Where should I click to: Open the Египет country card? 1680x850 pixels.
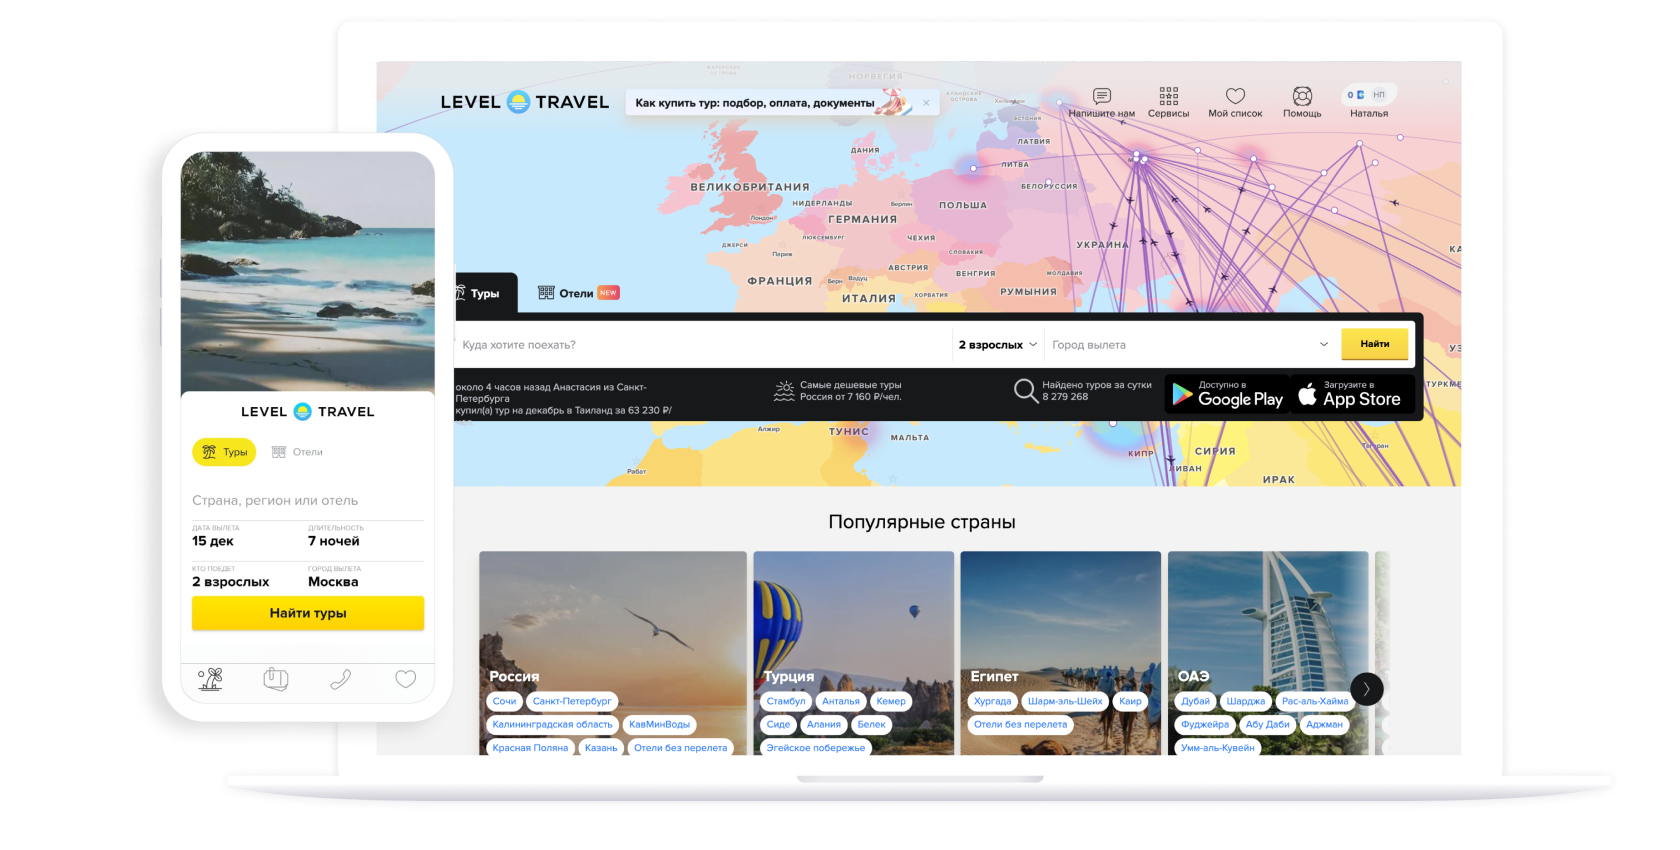pyautogui.click(x=1060, y=653)
